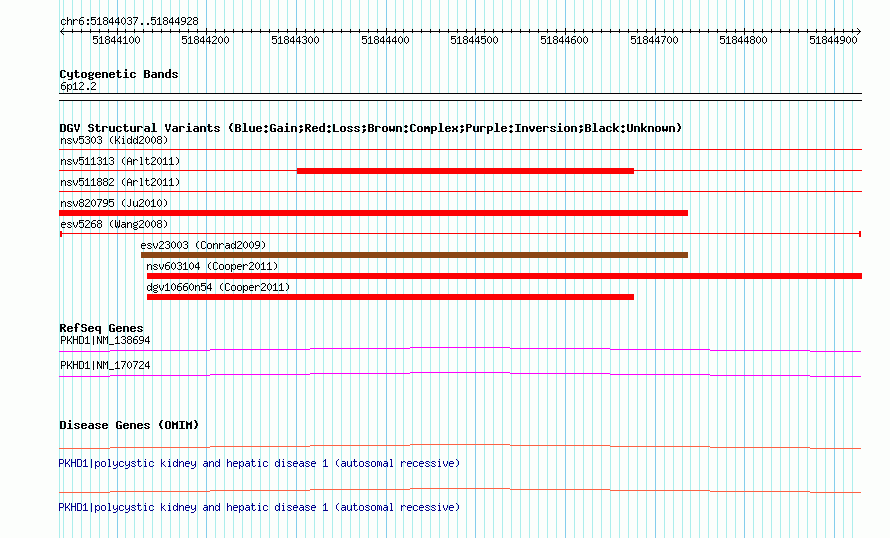This screenshot has width=890, height=538.
Task: Open the first PKHD1 polycystic kidney disease link
Action: tap(259, 464)
